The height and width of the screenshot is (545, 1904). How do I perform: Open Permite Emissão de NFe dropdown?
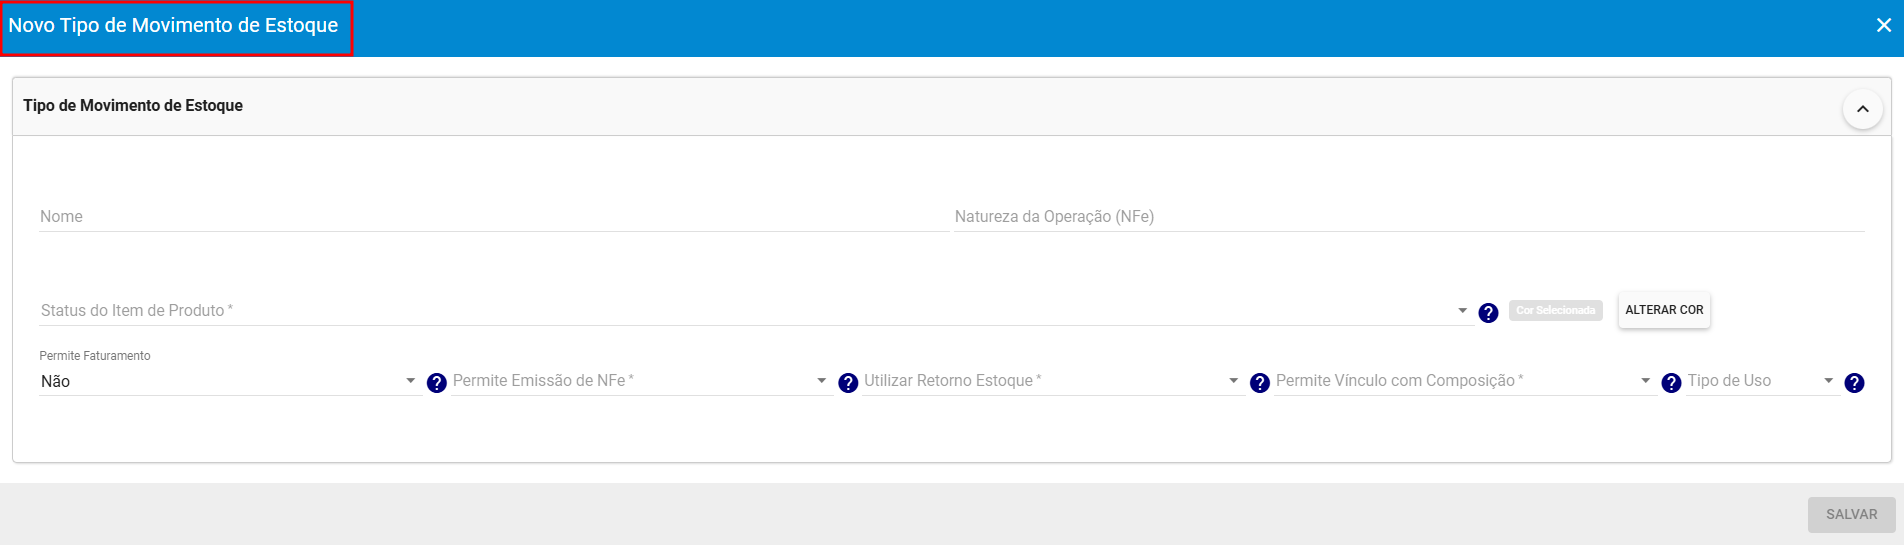pos(642,381)
